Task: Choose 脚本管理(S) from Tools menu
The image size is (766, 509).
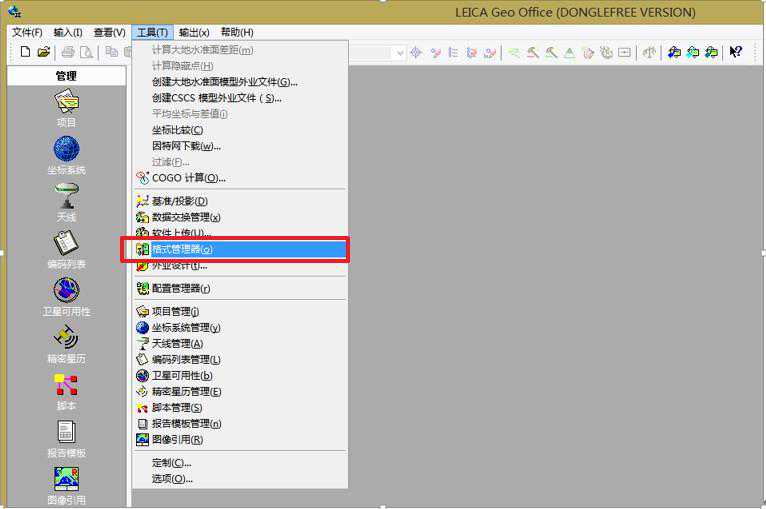Action: [240, 407]
